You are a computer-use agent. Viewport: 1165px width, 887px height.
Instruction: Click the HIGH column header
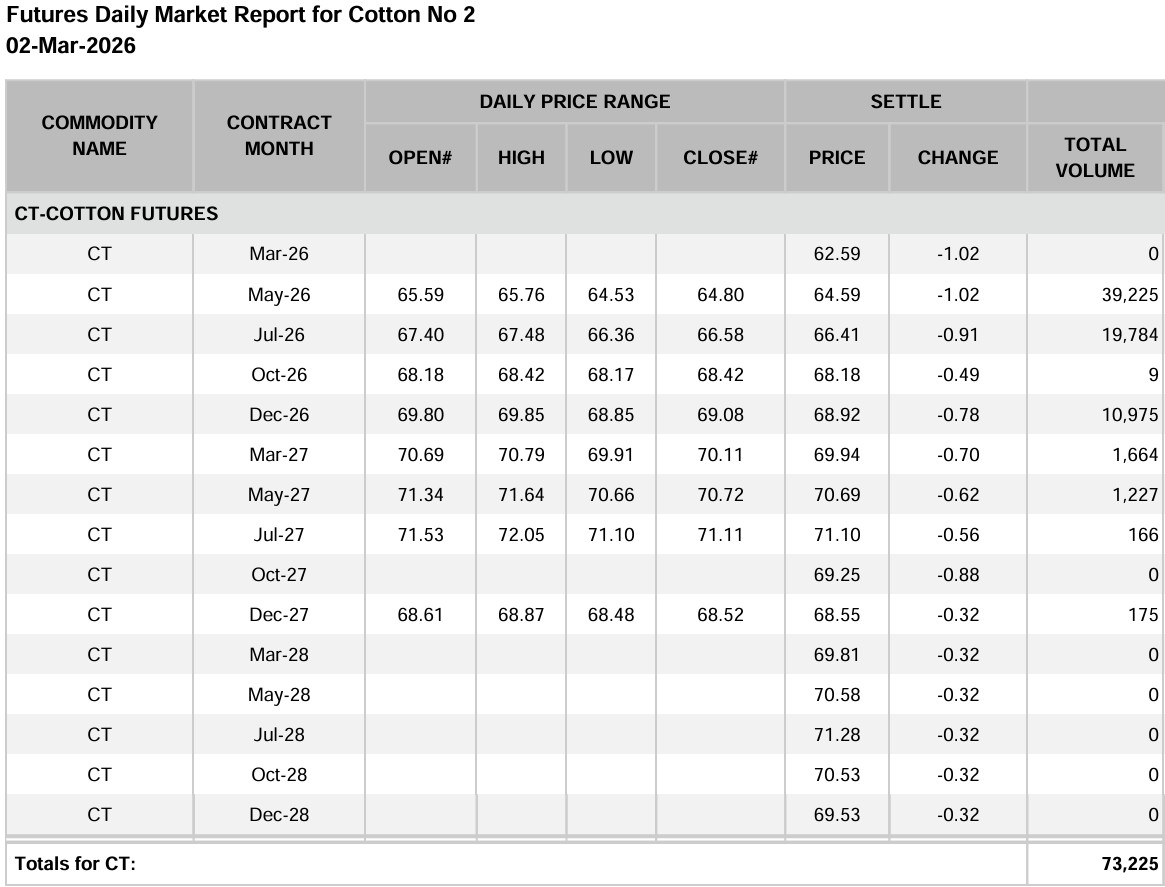coord(521,158)
